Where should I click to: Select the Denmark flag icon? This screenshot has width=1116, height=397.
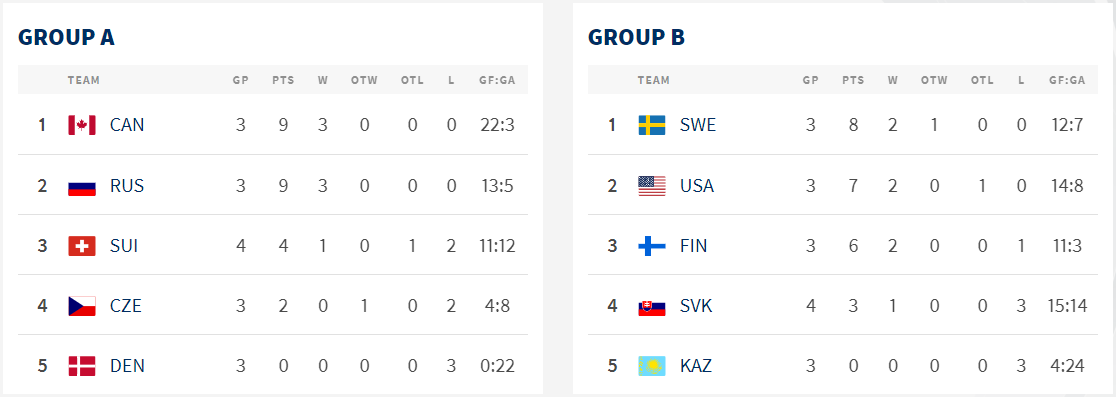point(82,366)
